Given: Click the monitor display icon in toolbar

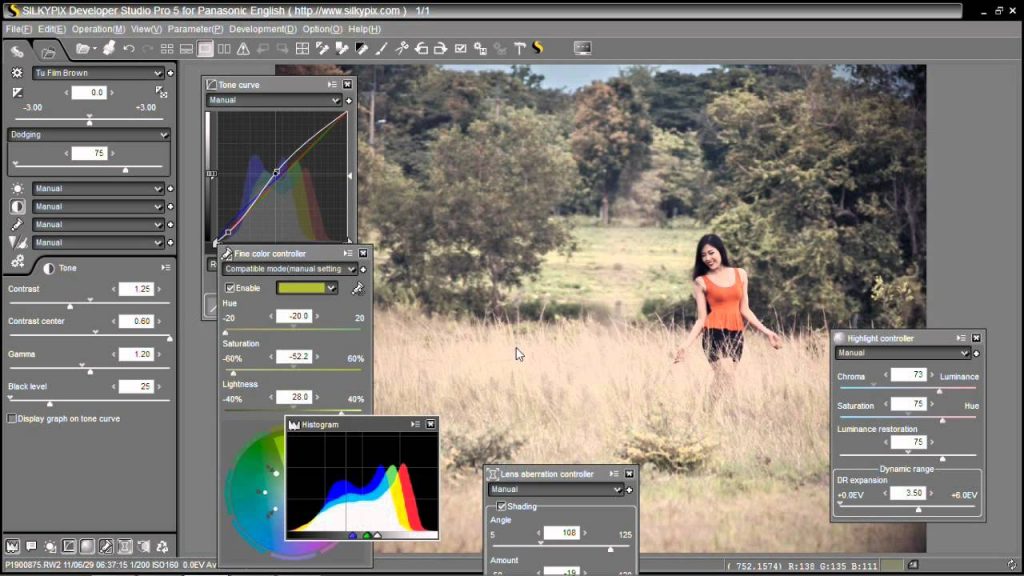Looking at the screenshot, I should click(x=583, y=48).
